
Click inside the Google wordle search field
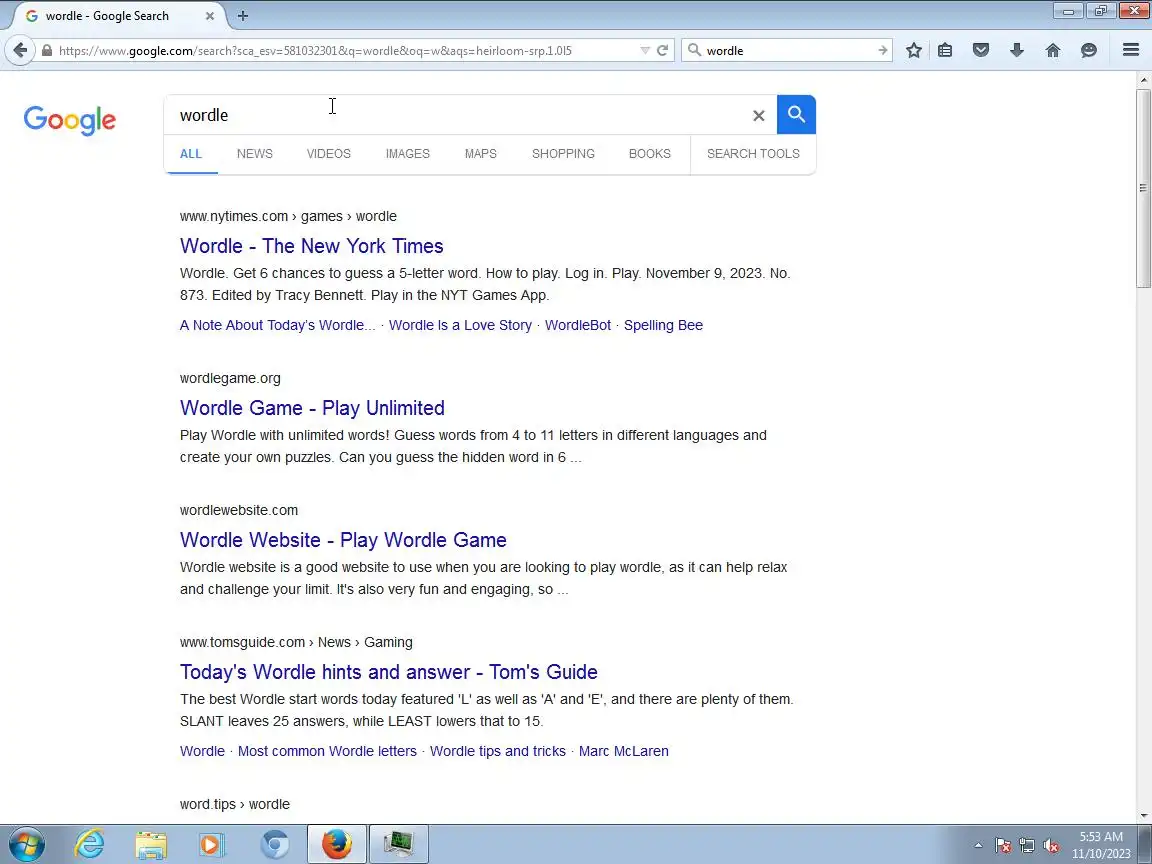(x=463, y=115)
